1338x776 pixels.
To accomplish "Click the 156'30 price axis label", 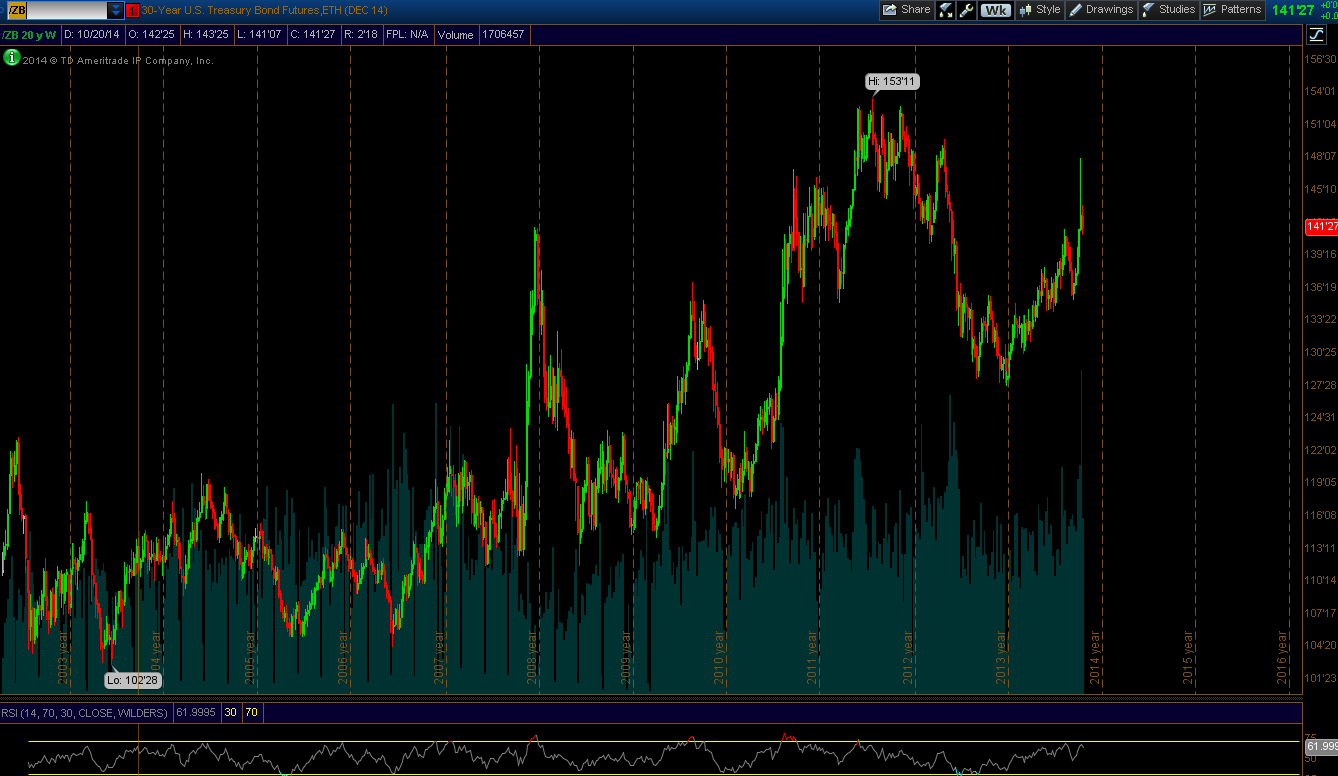I will pos(1320,59).
